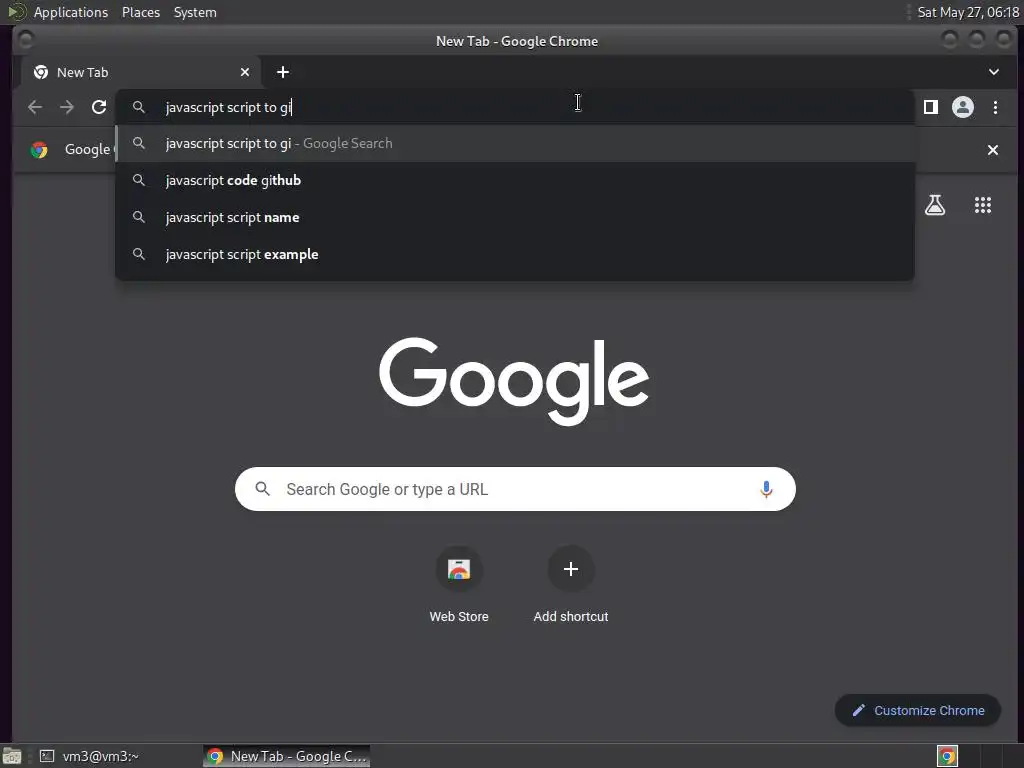1024x768 pixels.
Task: Select suggestion 'javascript script name'
Action: [515, 217]
